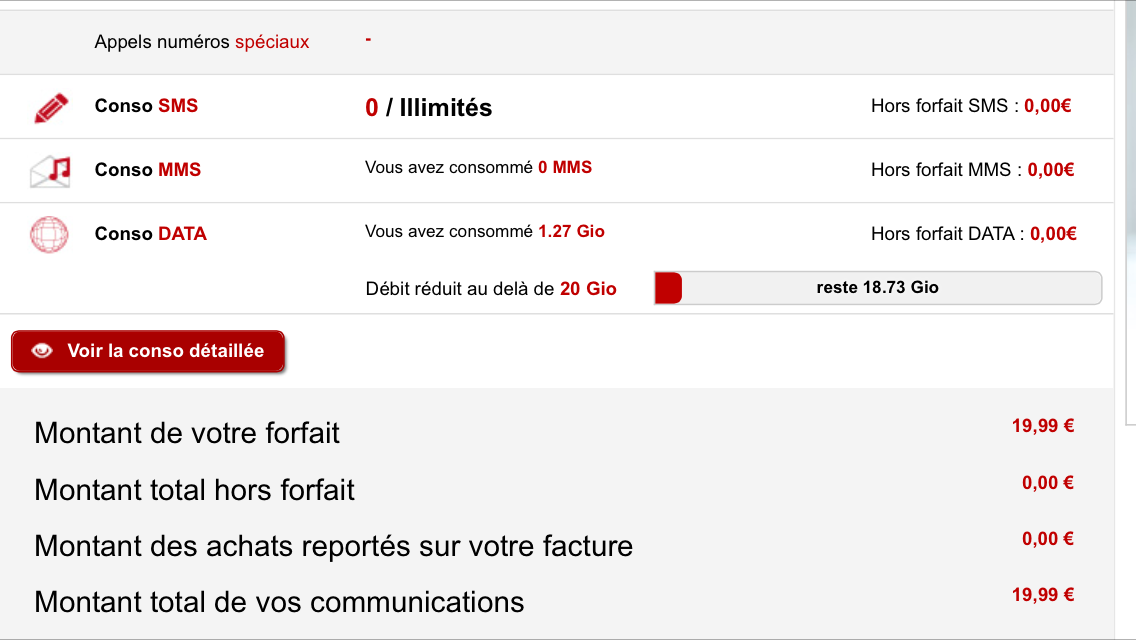Click the Montant total de vos communications price
The height and width of the screenshot is (640, 1136).
click(1043, 595)
